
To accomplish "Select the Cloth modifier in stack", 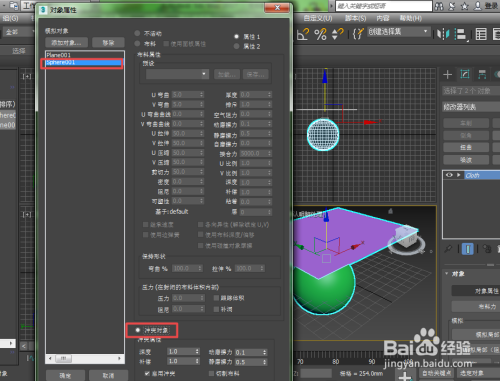I will (482, 175).
